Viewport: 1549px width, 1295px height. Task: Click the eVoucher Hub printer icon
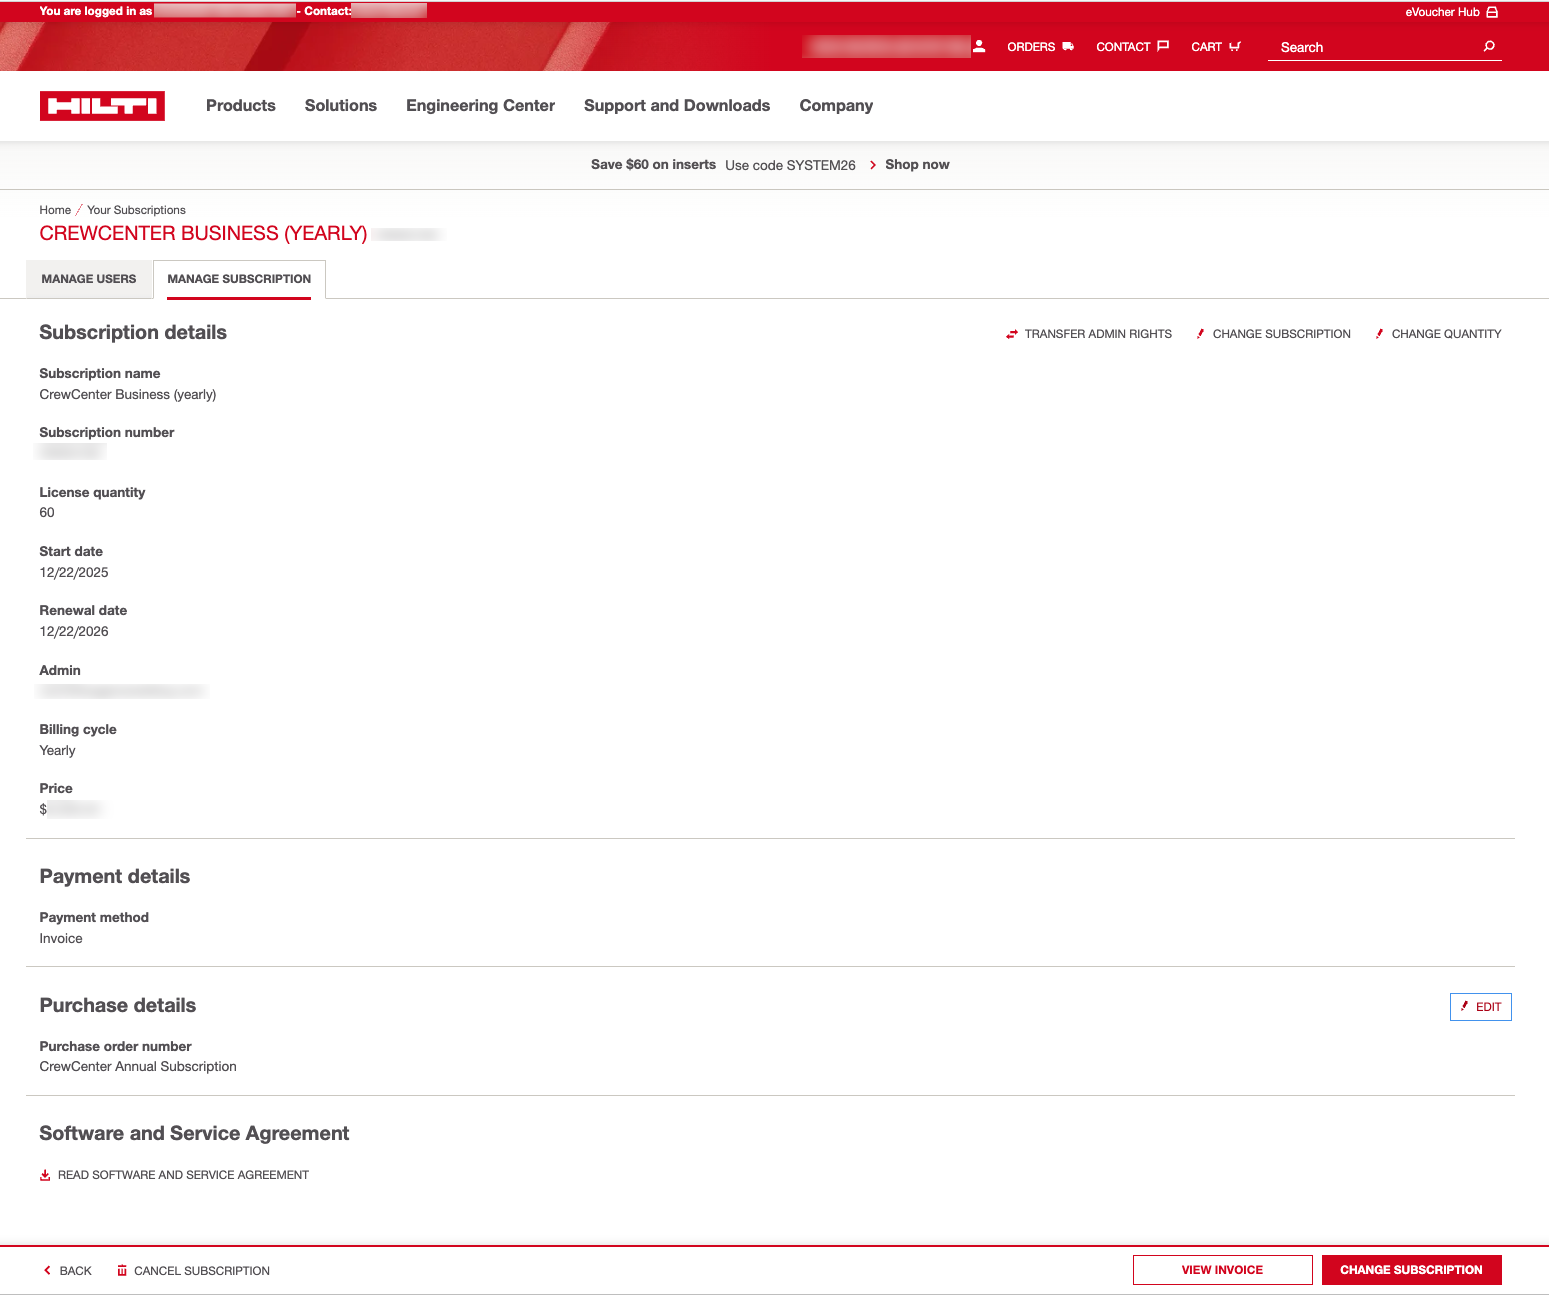point(1492,12)
